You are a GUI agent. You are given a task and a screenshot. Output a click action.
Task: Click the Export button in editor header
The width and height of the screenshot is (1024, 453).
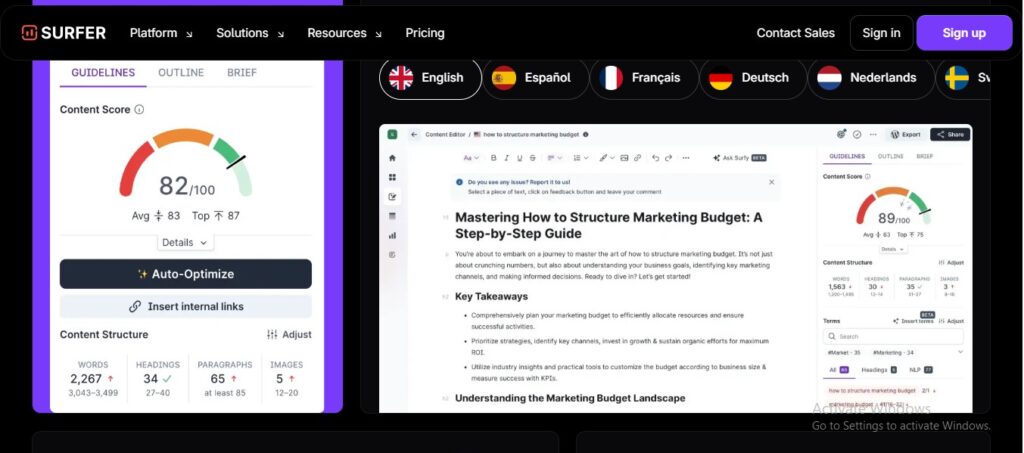pos(905,134)
